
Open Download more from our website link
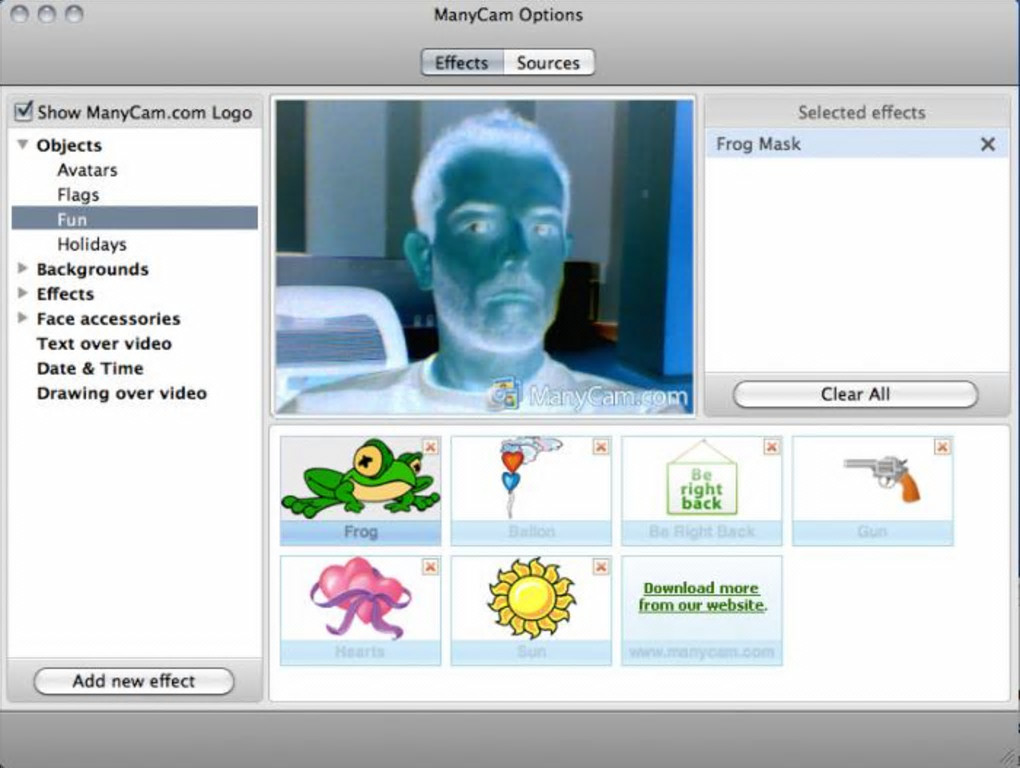tap(702, 596)
